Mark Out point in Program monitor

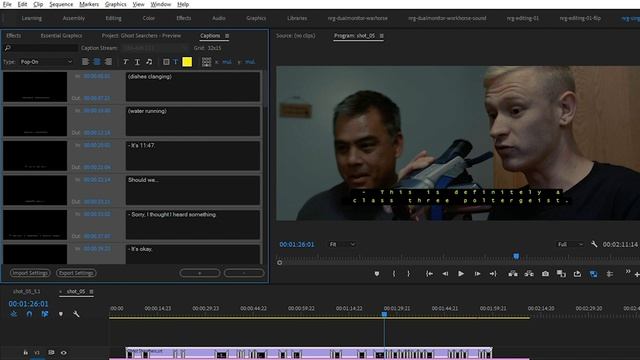pyautogui.click(x=409, y=274)
